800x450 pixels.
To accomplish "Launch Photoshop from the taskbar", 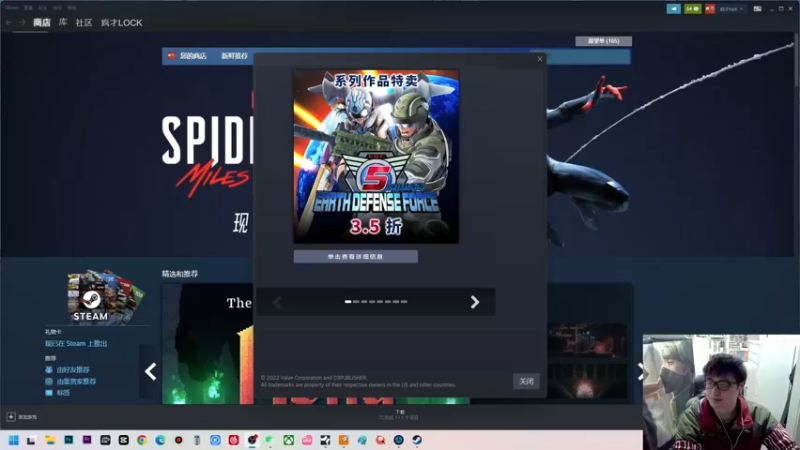I will 68,440.
